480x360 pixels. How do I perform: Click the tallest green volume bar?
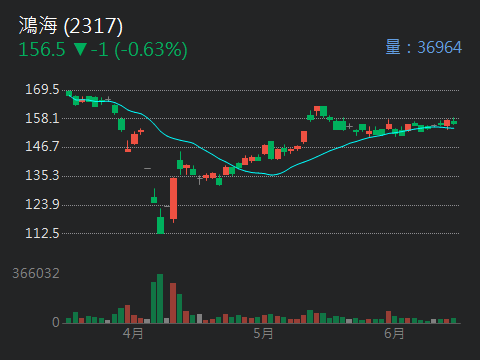[160, 299]
